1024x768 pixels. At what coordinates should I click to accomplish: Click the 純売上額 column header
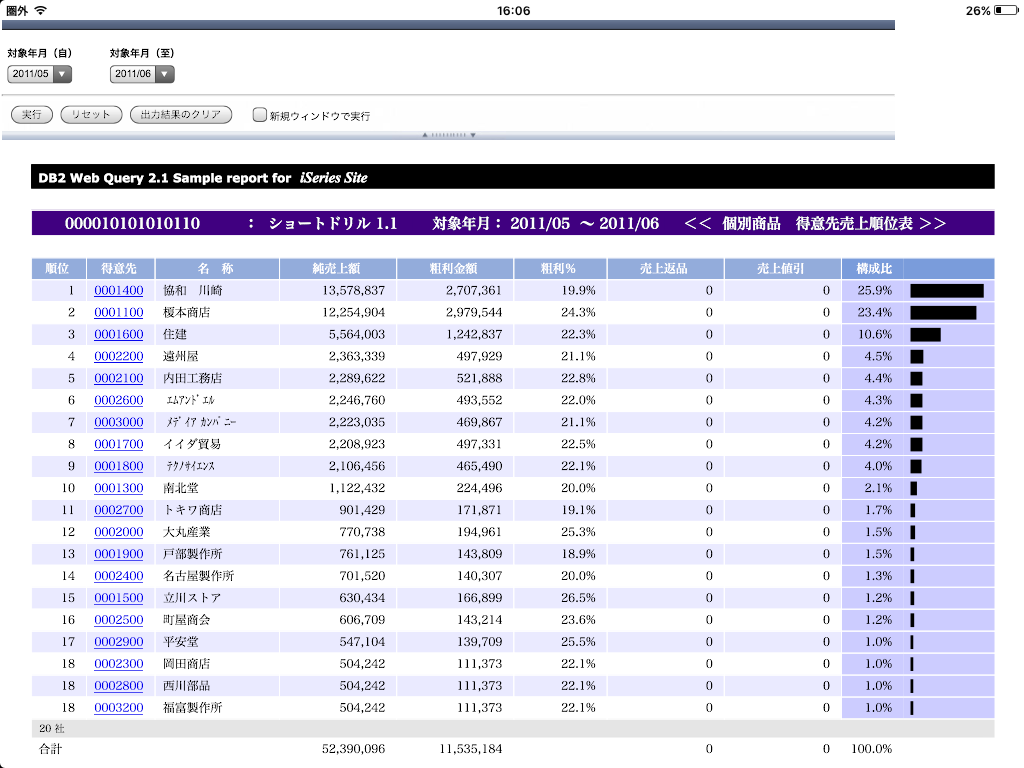[x=338, y=268]
